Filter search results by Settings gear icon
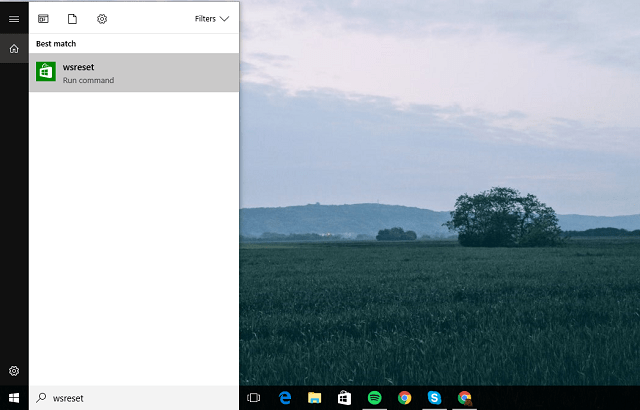Image resolution: width=640 pixels, height=410 pixels. point(102,19)
